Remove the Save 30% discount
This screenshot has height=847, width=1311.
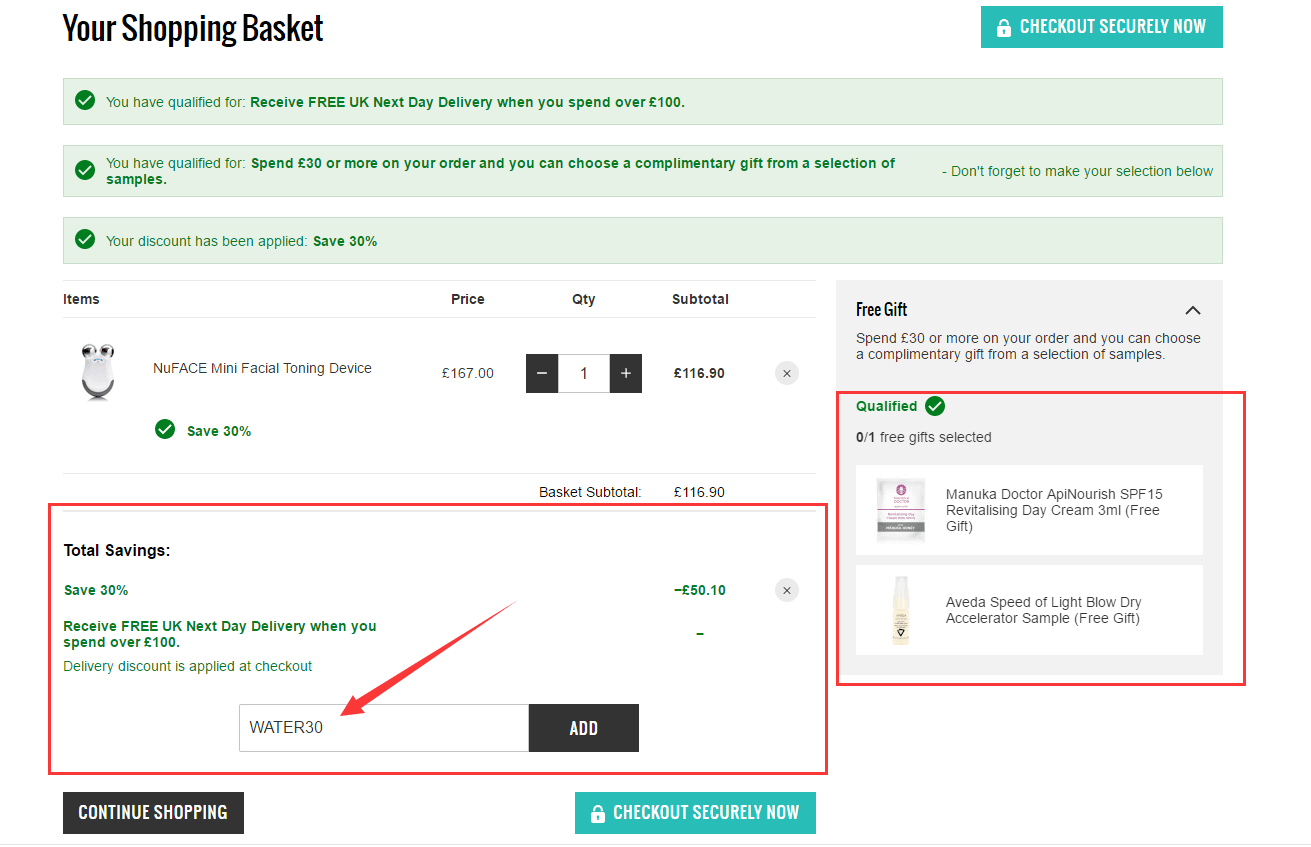[787, 590]
